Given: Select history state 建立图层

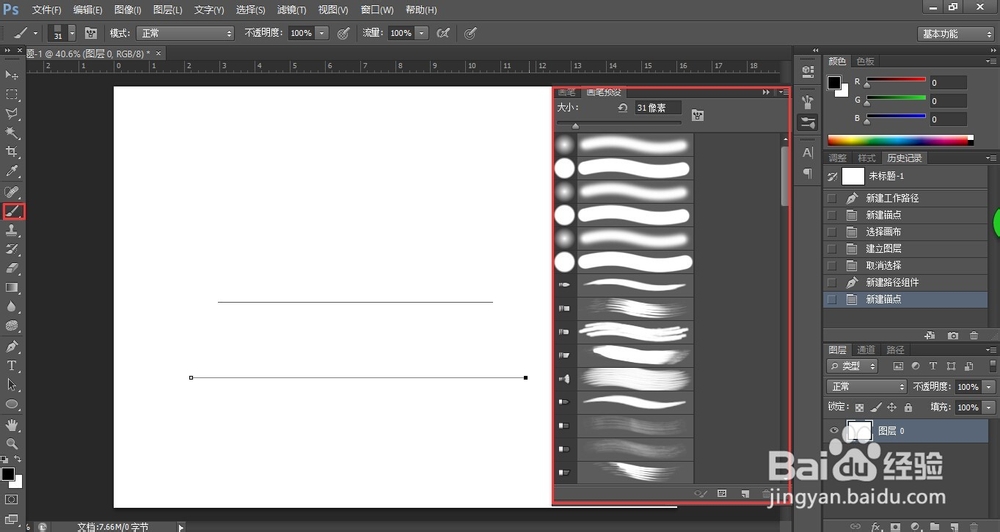Looking at the screenshot, I should (906, 249).
